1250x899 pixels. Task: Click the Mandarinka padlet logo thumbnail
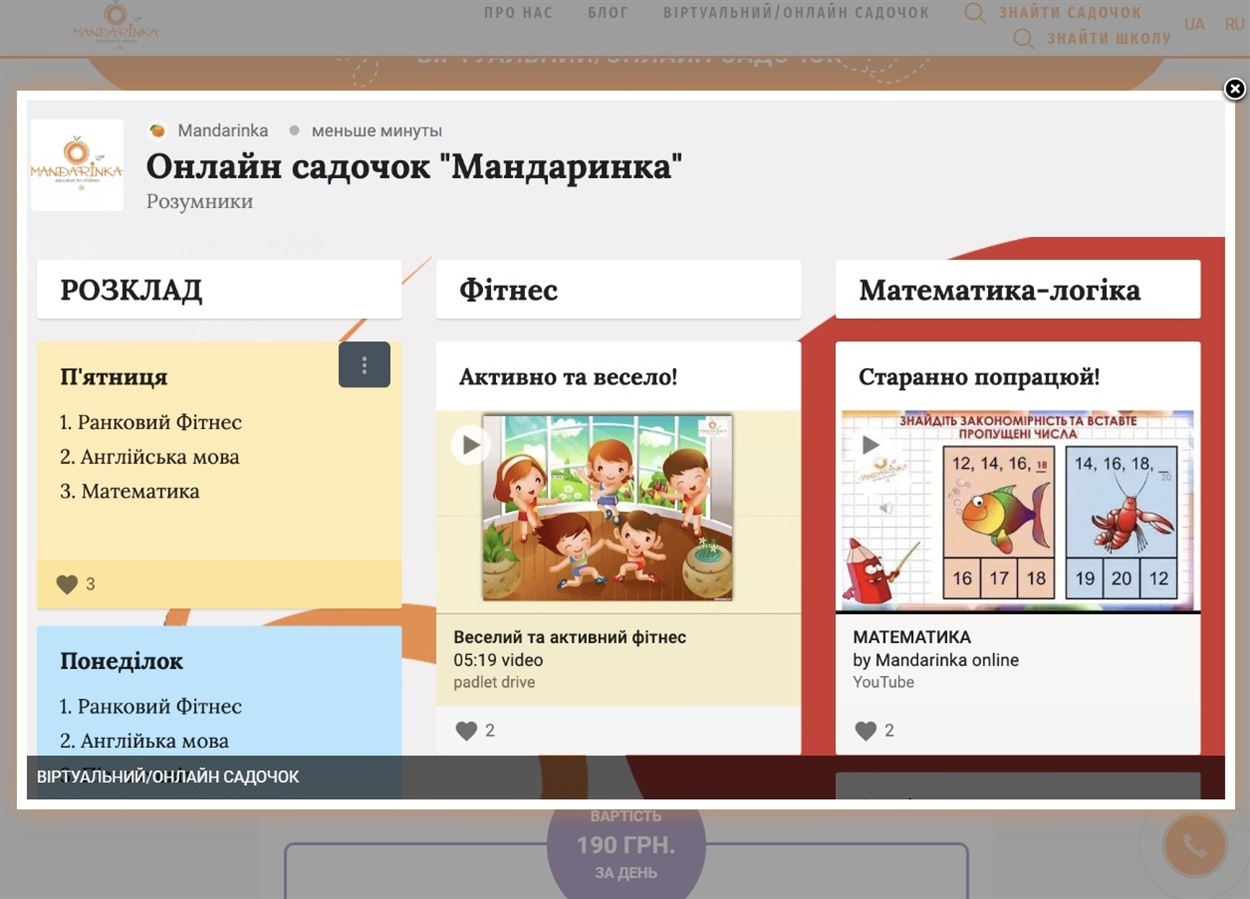(77, 165)
